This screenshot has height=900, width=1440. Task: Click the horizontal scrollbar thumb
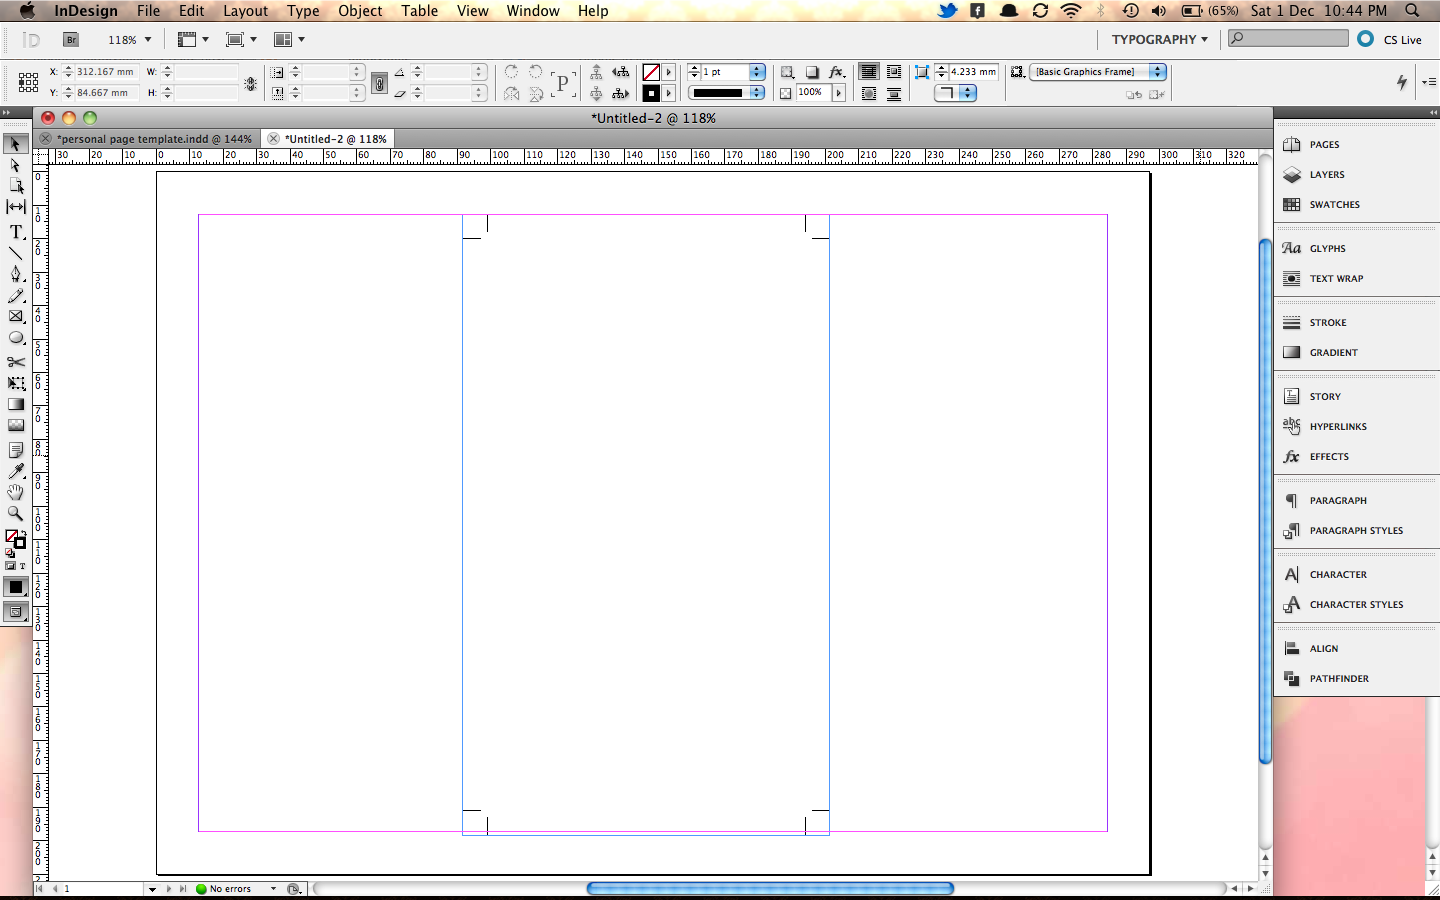(770, 888)
